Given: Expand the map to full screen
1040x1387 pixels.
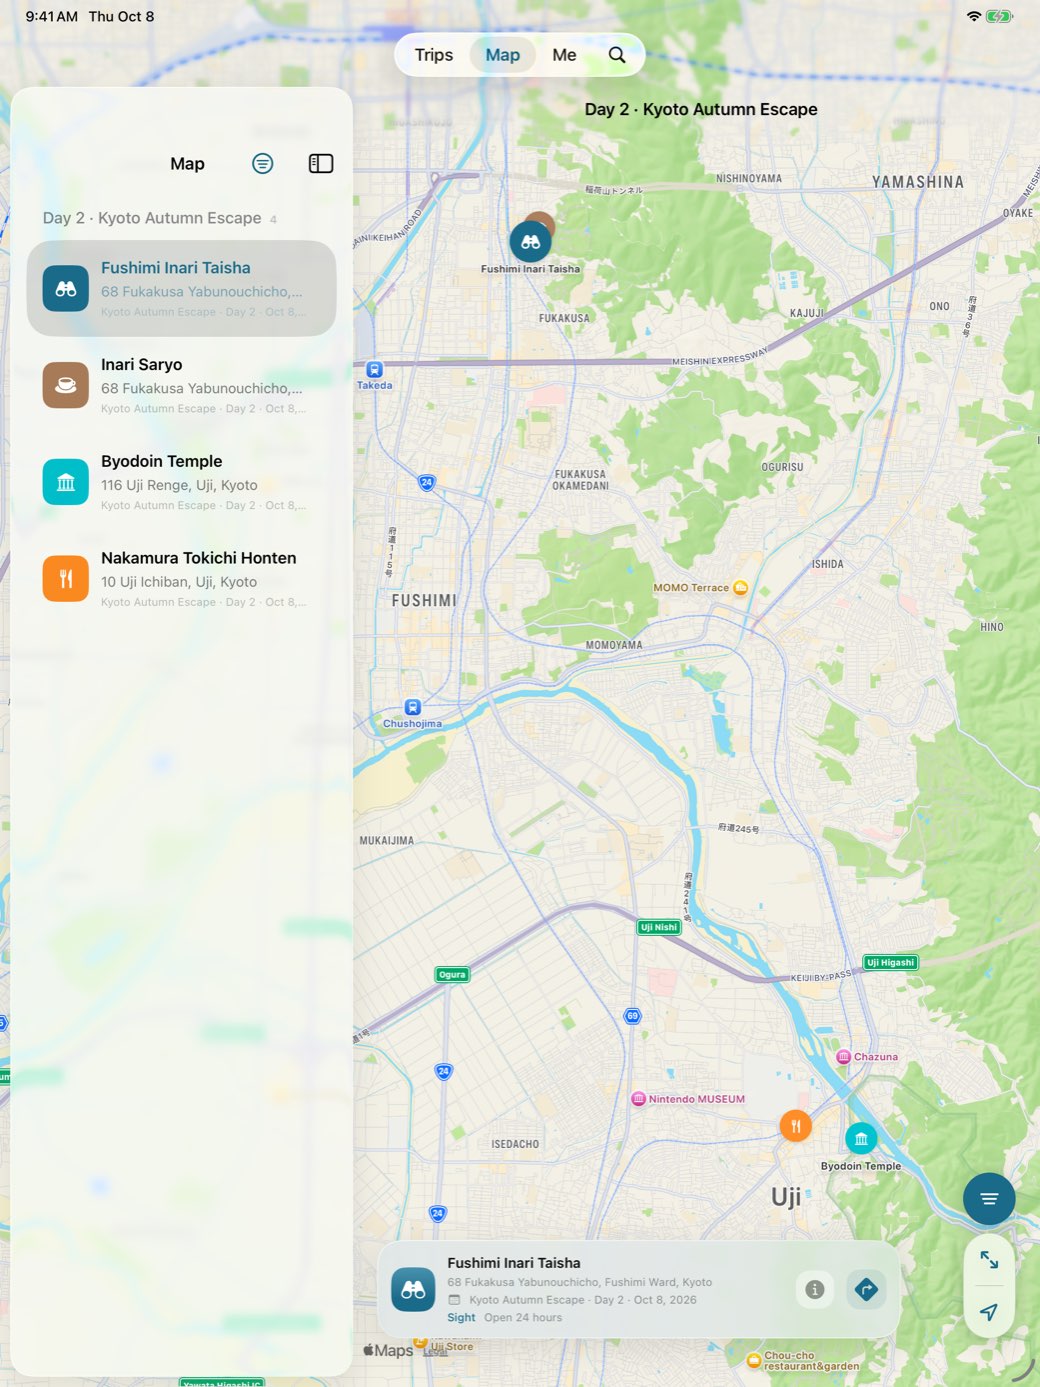Looking at the screenshot, I should coord(989,1260).
